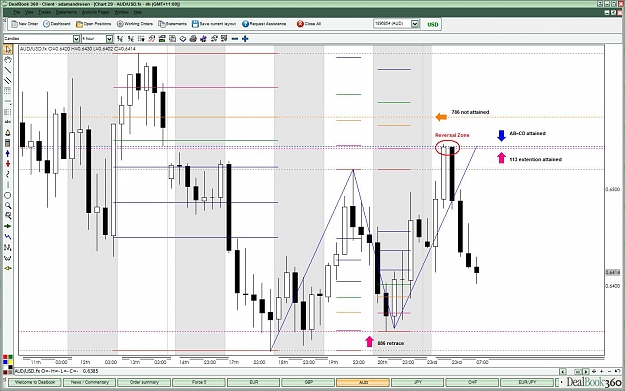Open the Window menu
Screen dimensions: 625x391
[122, 12]
